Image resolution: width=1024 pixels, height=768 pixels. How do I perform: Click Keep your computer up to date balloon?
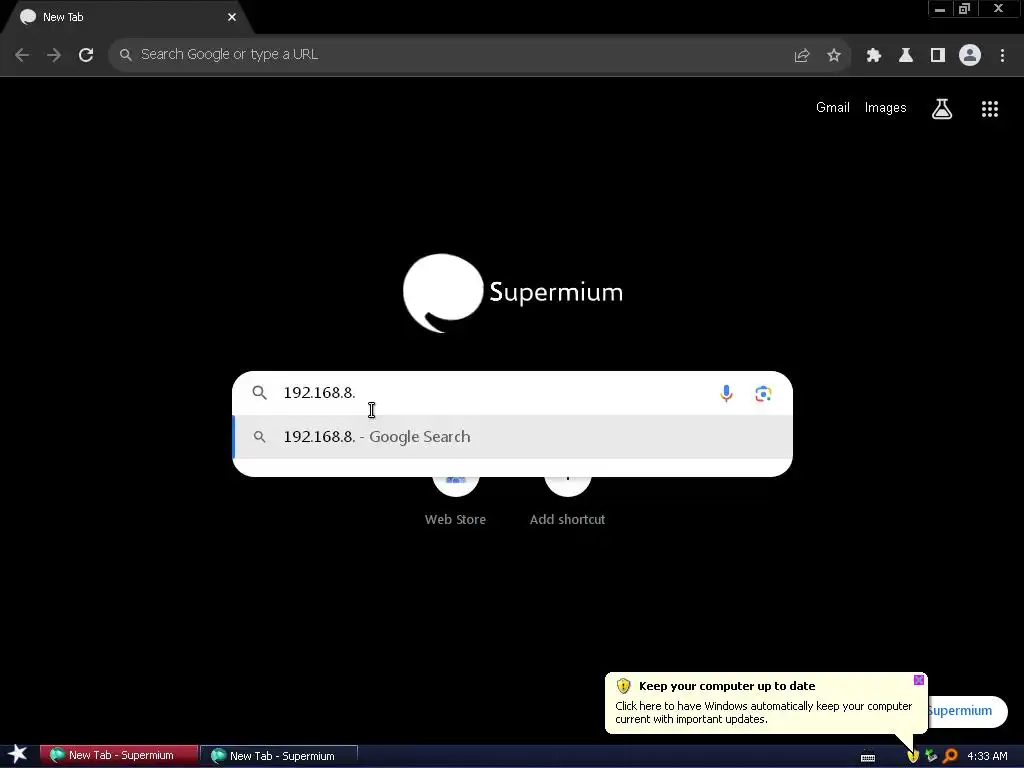pos(764,702)
